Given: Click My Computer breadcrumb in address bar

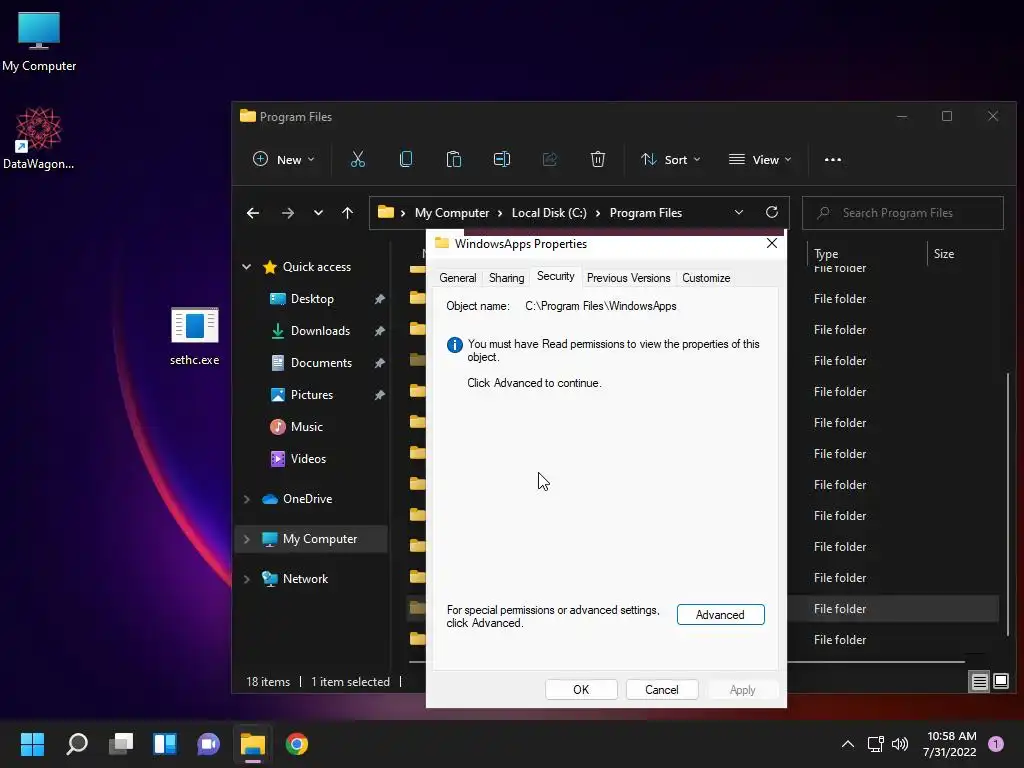Looking at the screenshot, I should 452,213.
